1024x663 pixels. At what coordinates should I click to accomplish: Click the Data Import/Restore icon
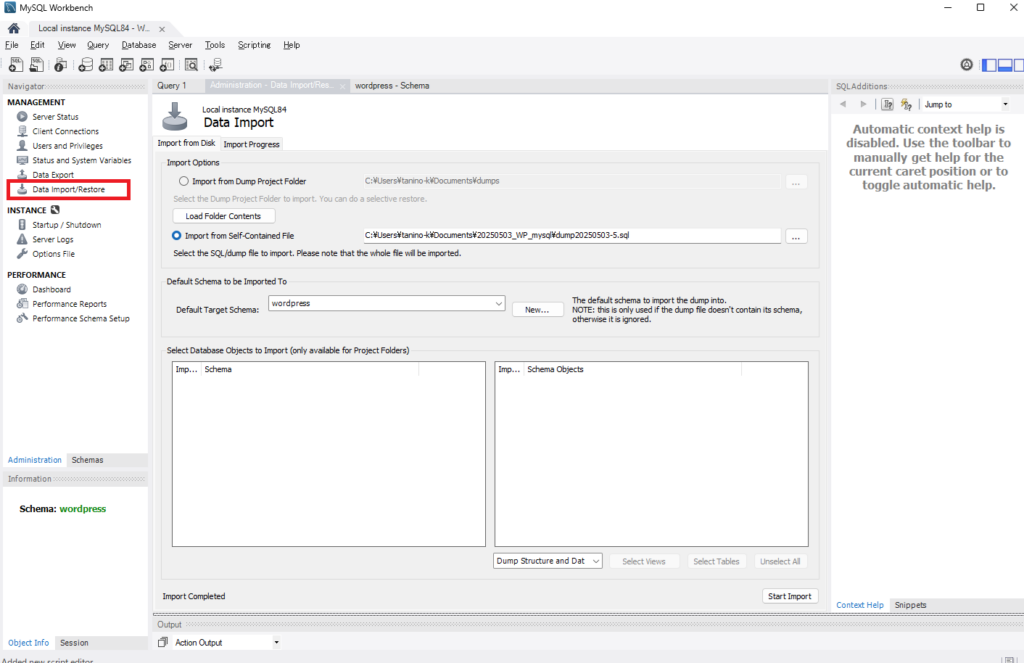[x=22, y=189]
